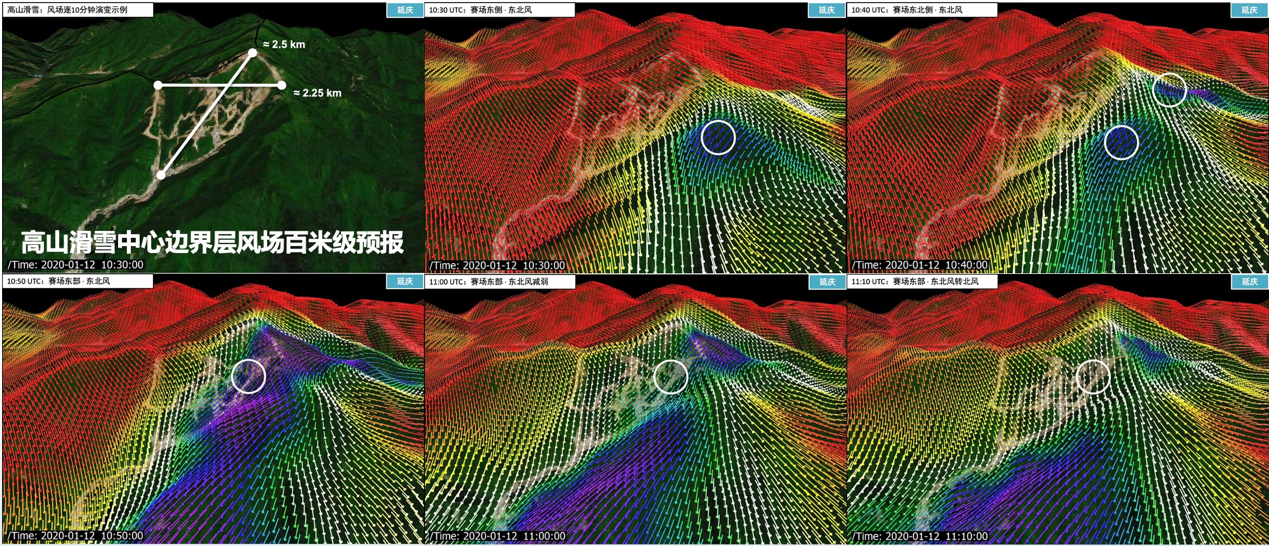Click the 延庆 button in the satellite panel
Image resolution: width=1269 pixels, height=546 pixels.
(x=404, y=10)
